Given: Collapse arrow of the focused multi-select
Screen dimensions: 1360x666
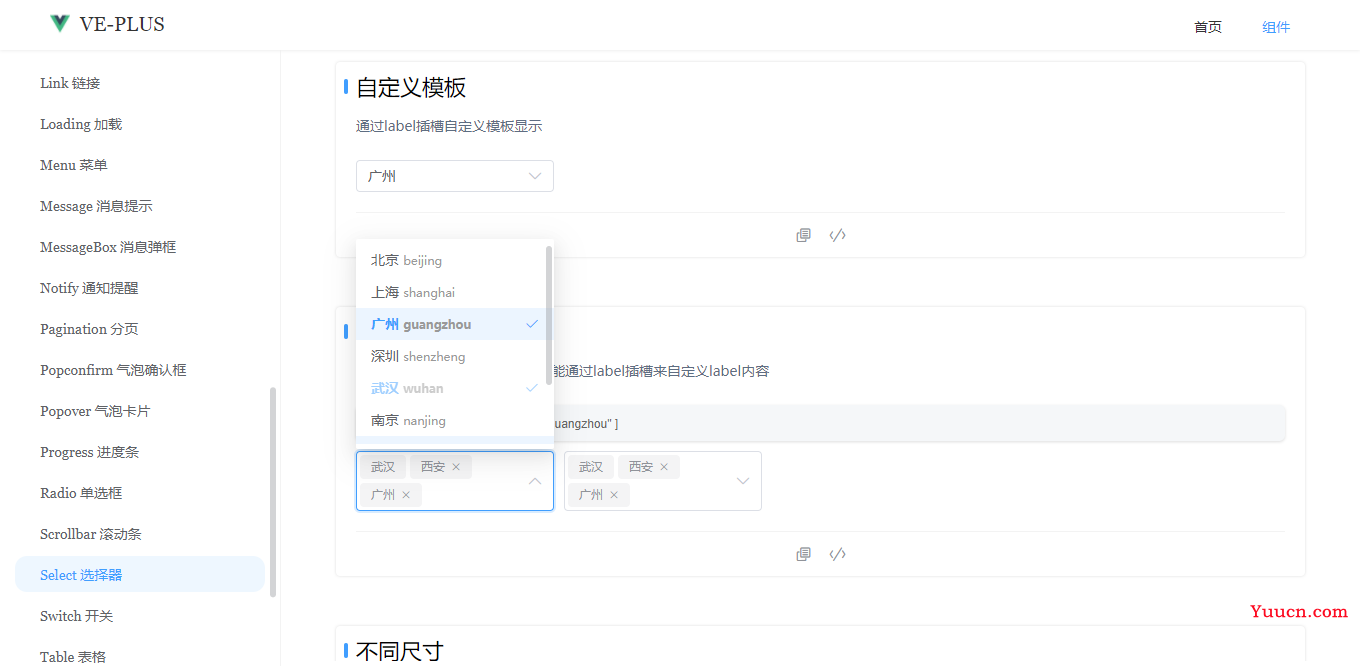Looking at the screenshot, I should point(535,481).
